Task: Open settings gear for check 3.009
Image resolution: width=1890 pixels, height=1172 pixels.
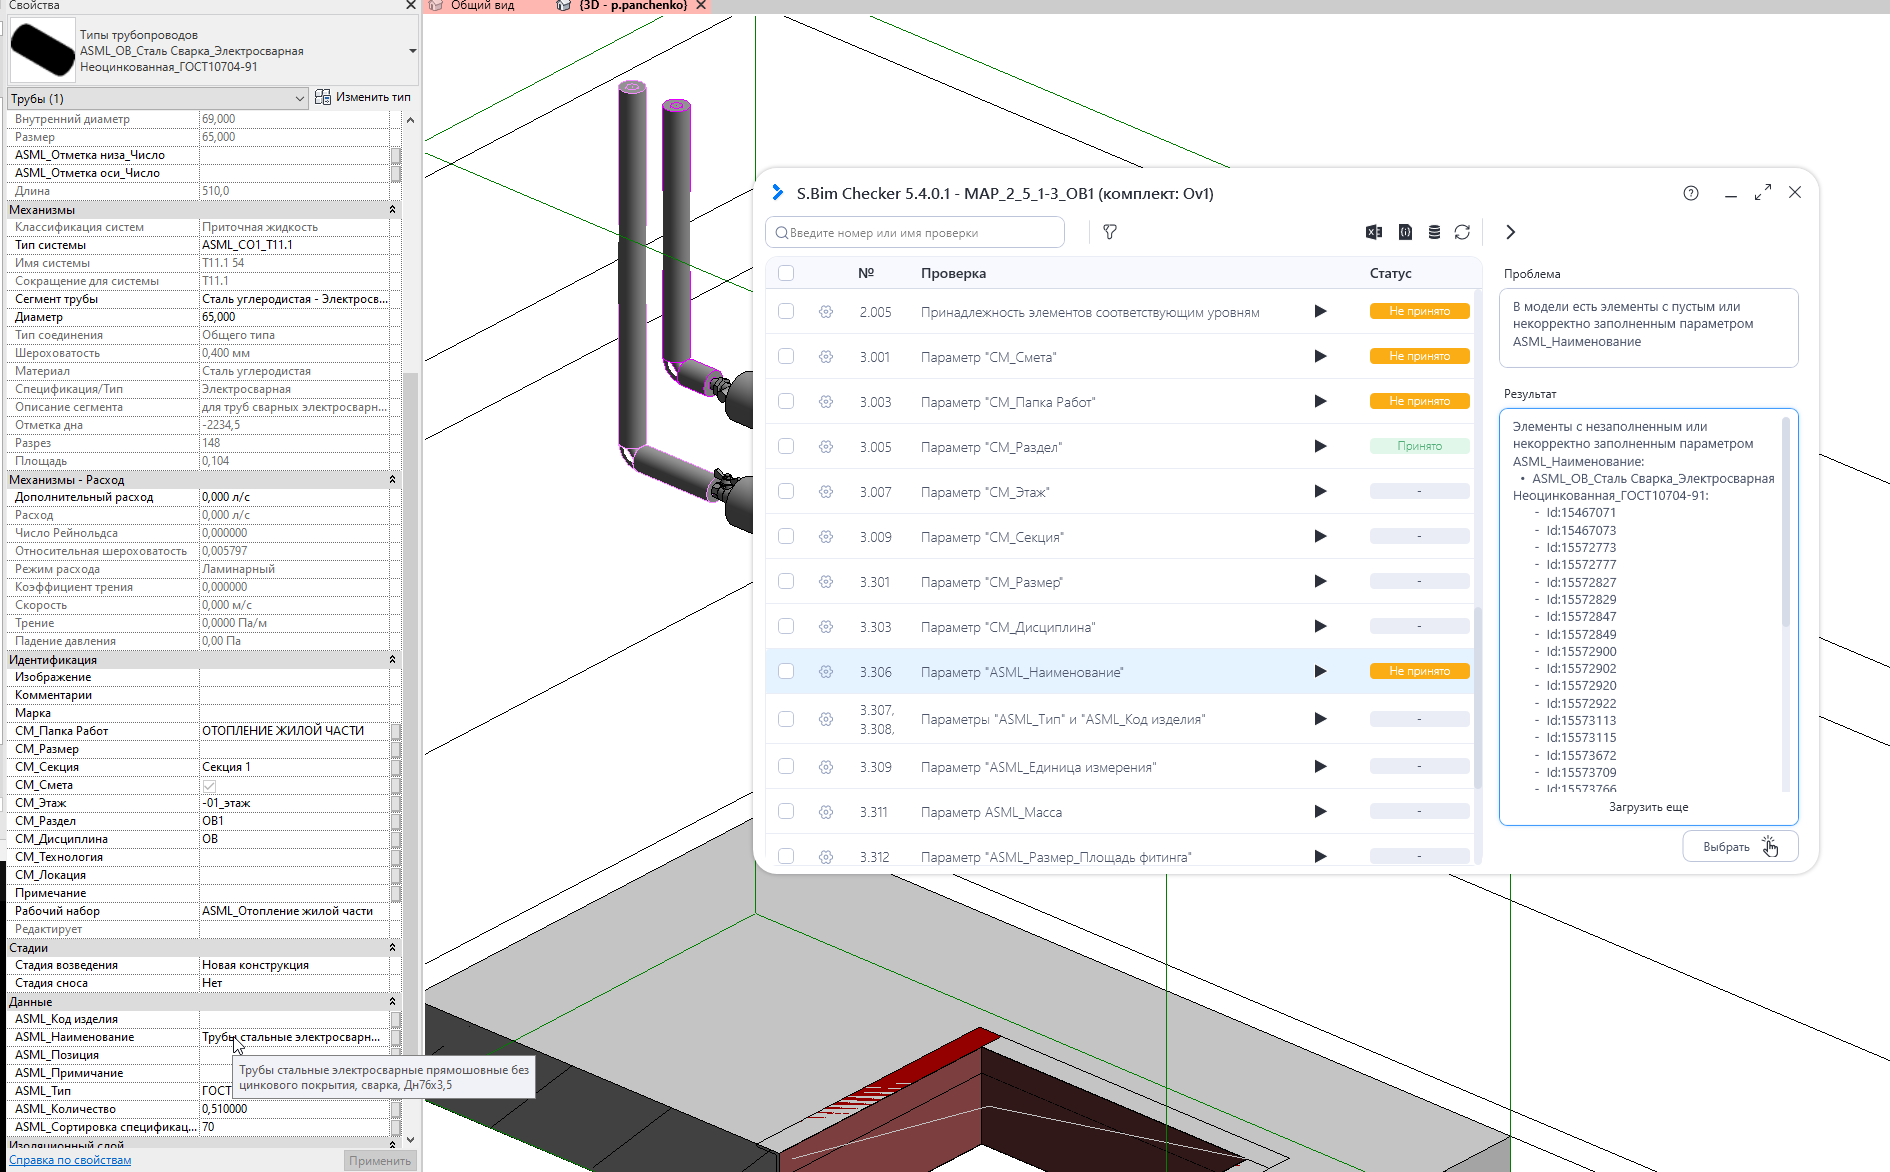Action: tap(826, 536)
